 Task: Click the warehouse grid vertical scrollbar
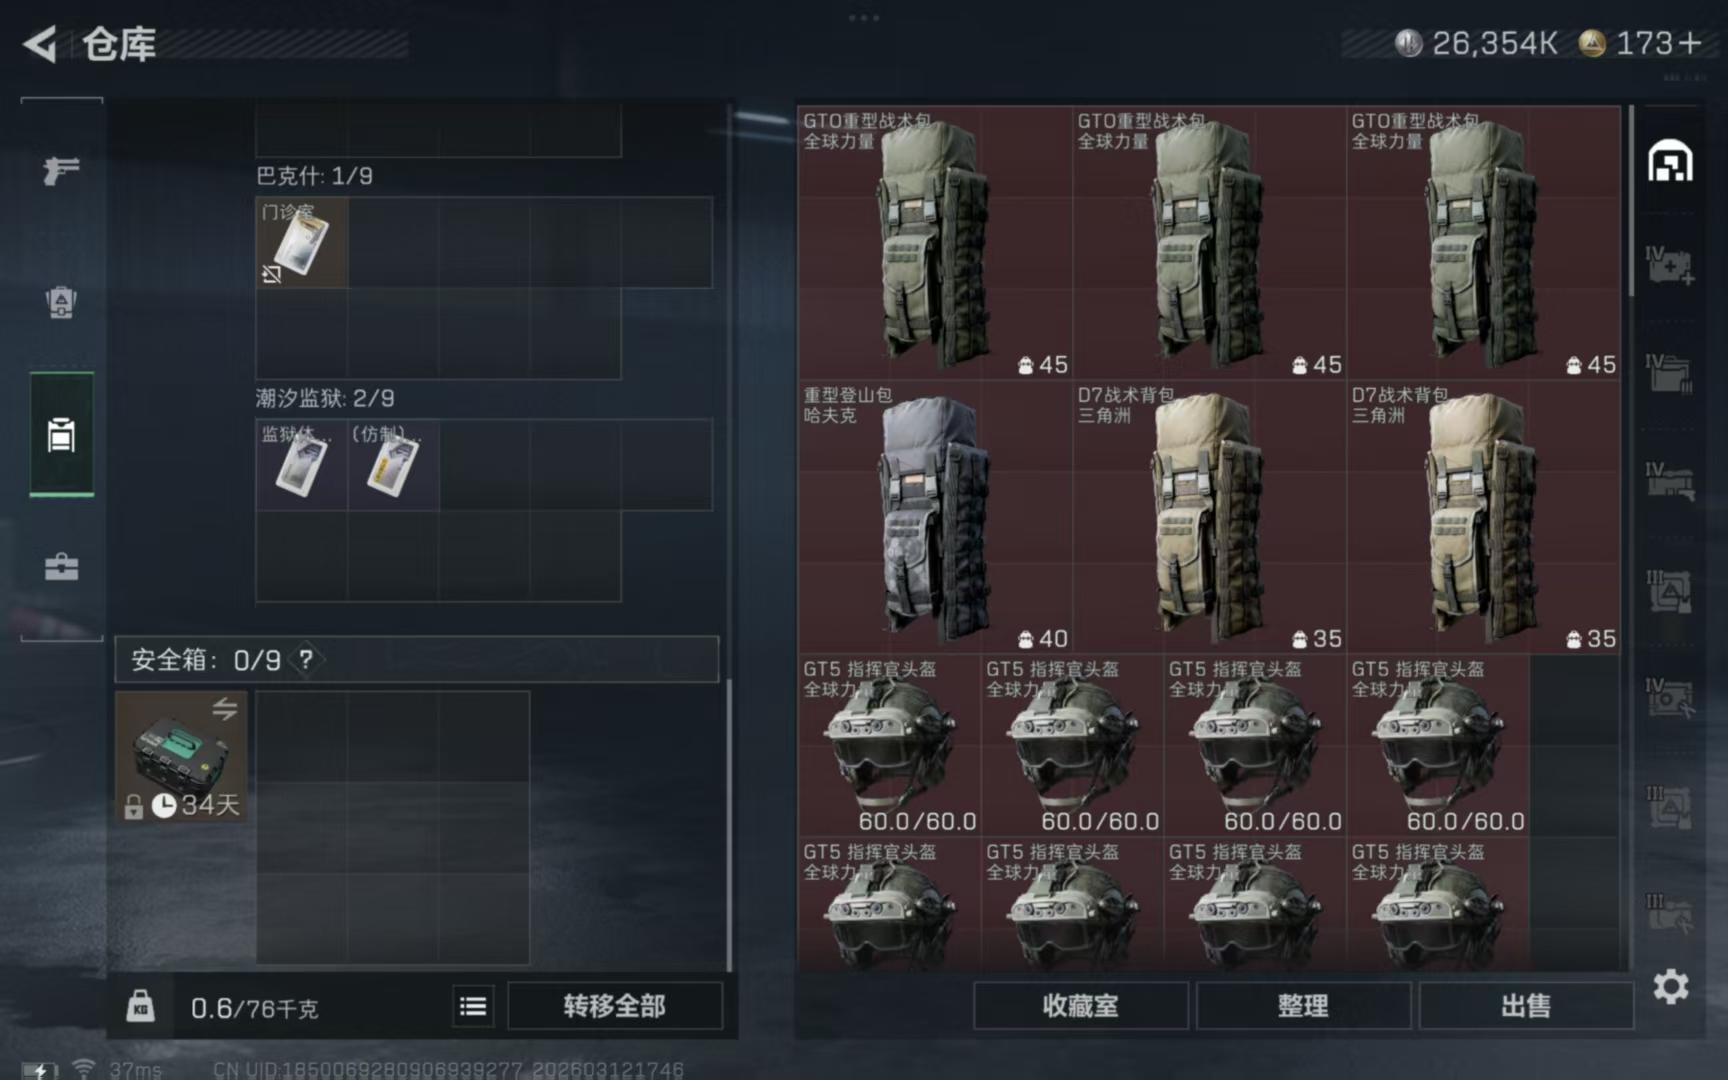coord(1631,200)
